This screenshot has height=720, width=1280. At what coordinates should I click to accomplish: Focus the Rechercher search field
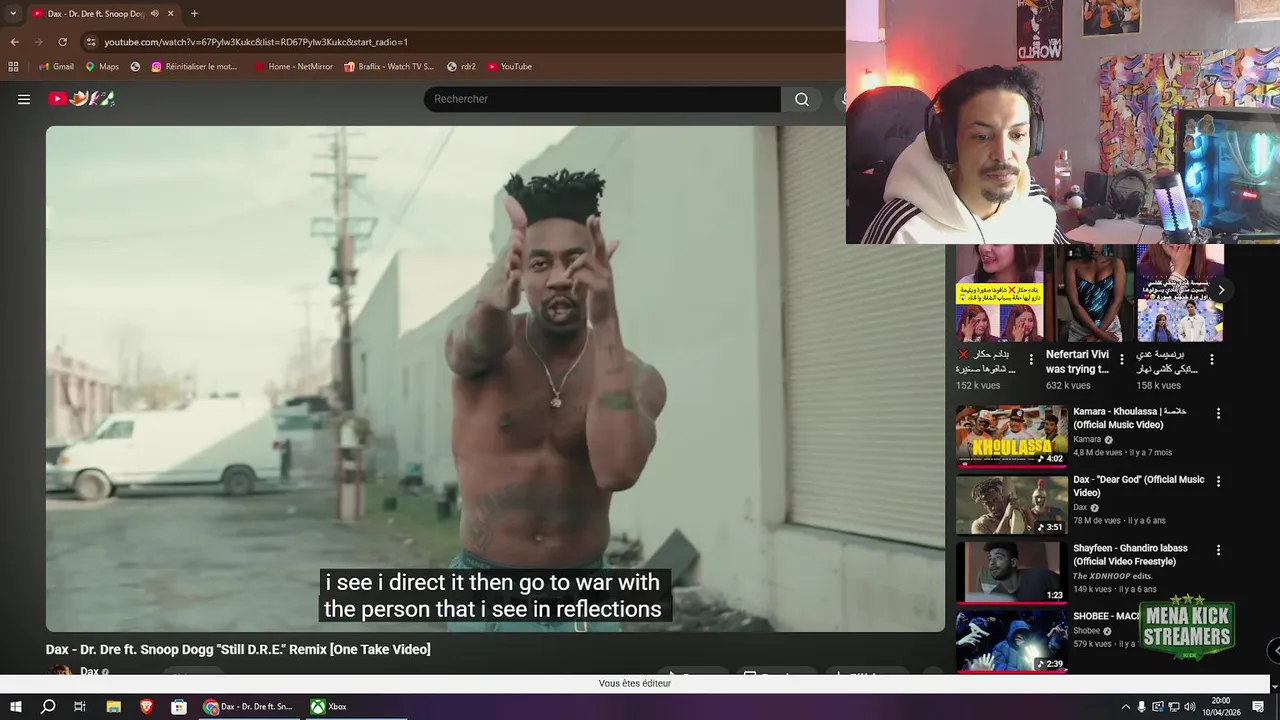coord(602,99)
